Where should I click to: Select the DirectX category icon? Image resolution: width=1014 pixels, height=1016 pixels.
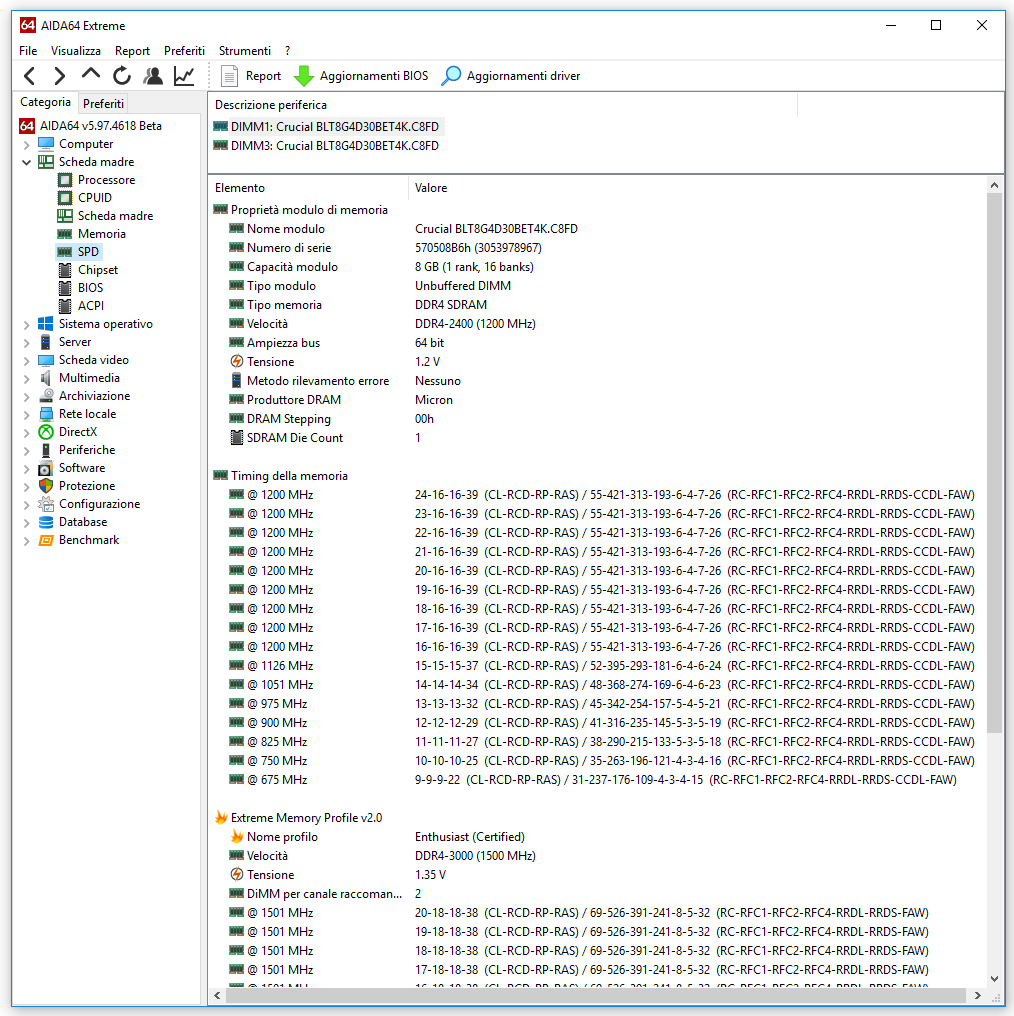46,432
